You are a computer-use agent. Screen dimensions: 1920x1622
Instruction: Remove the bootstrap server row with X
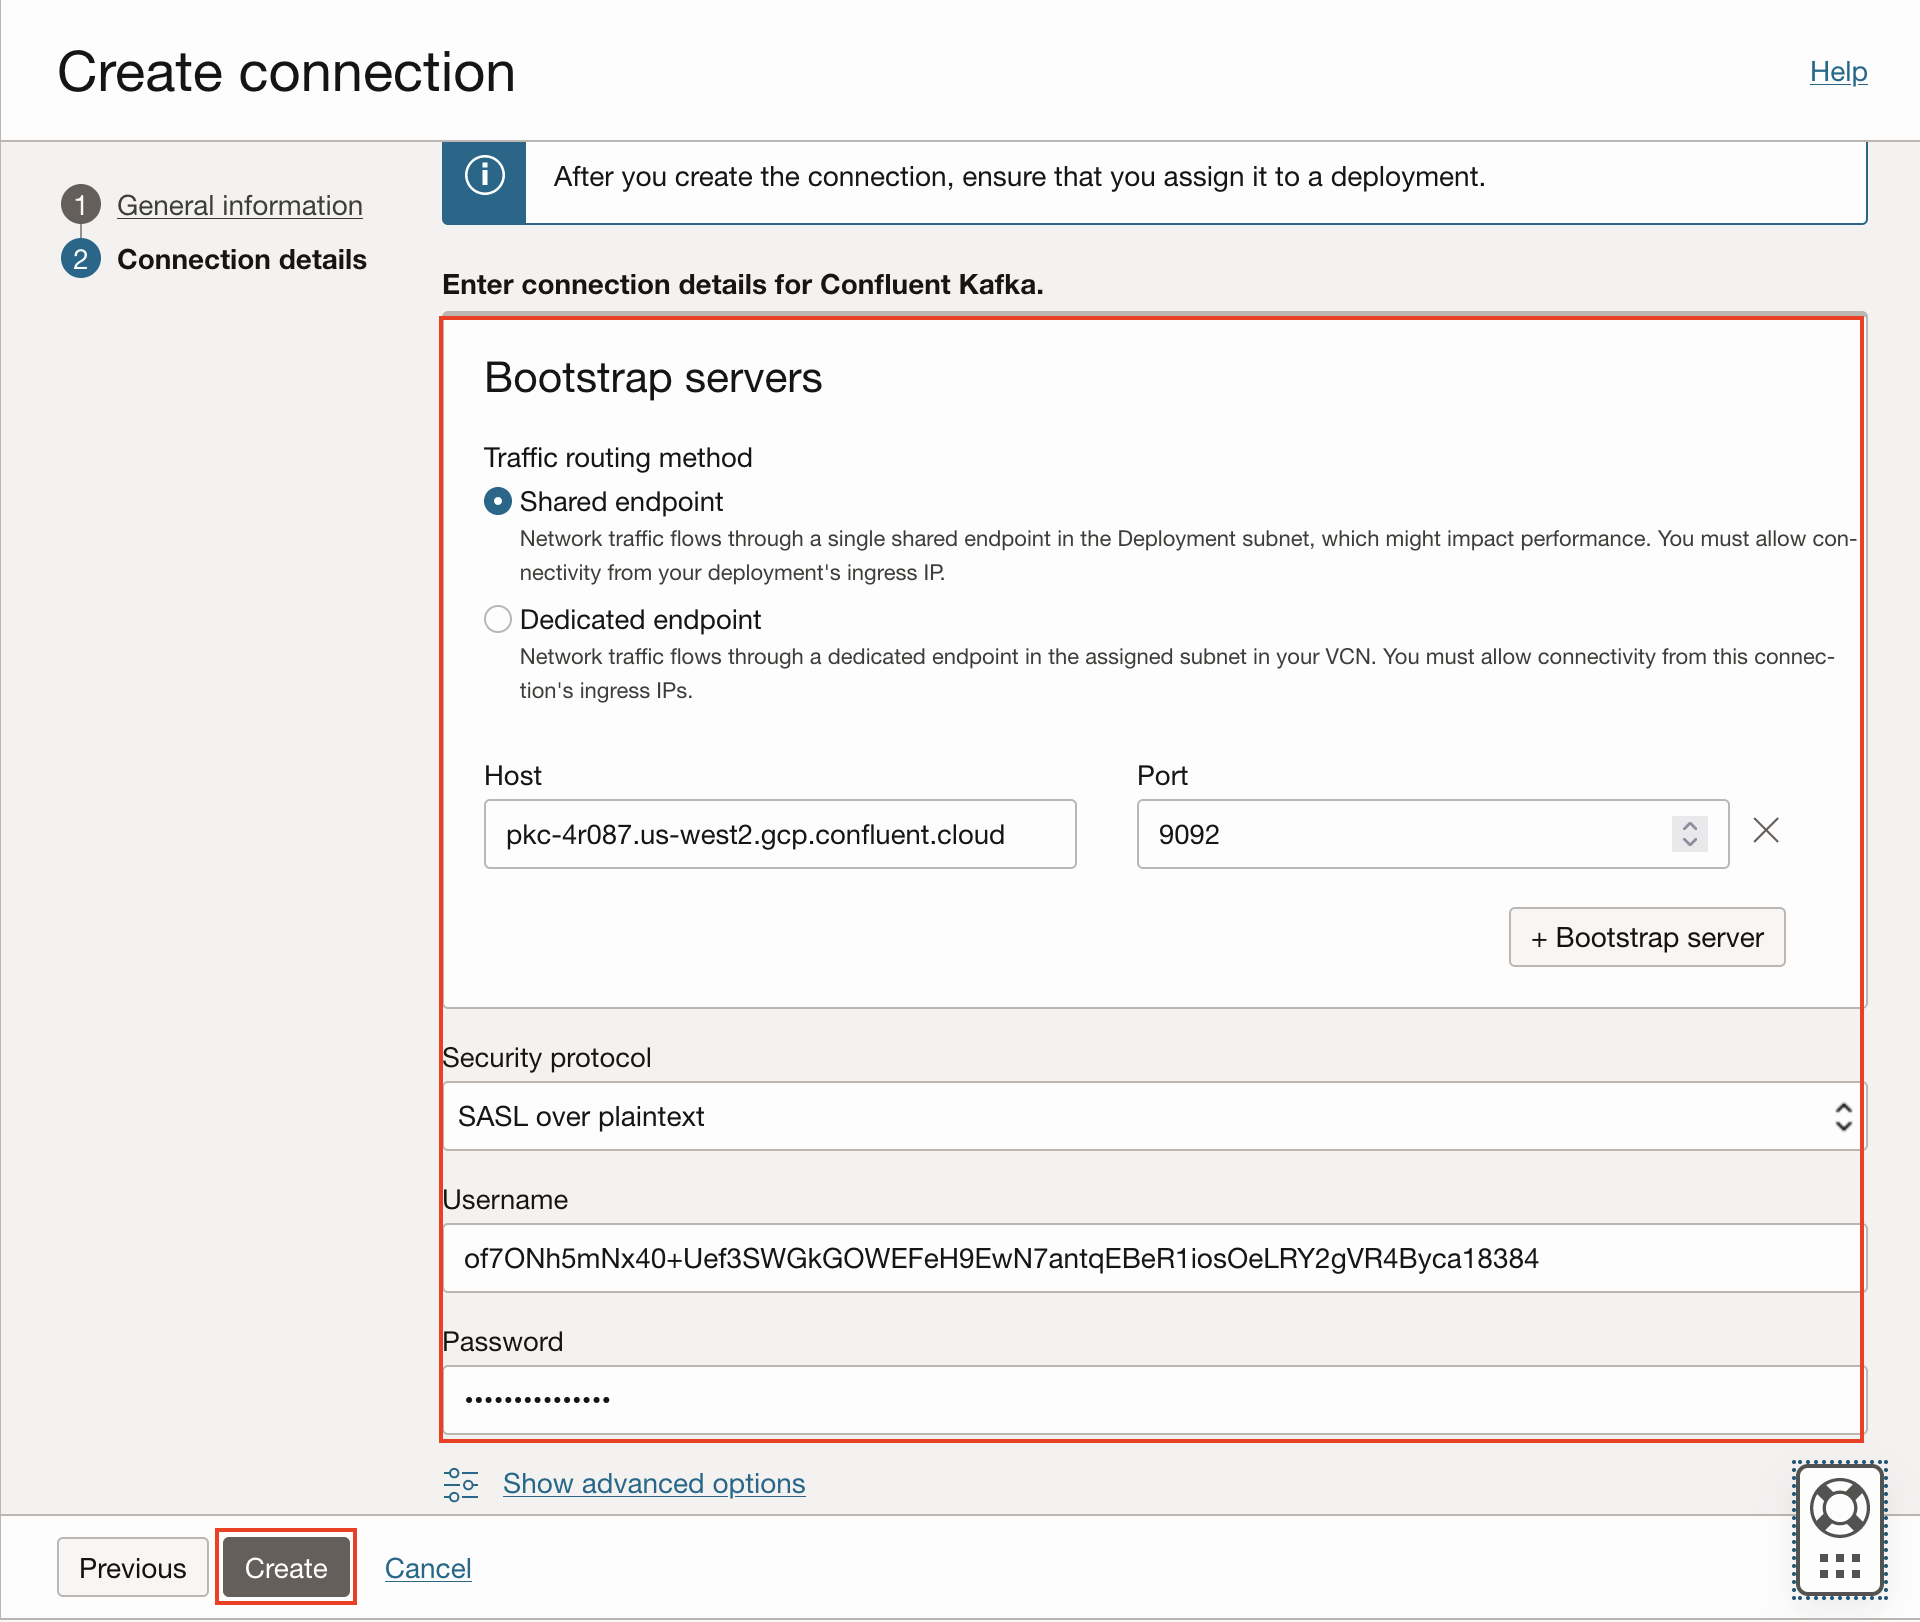tap(1765, 831)
